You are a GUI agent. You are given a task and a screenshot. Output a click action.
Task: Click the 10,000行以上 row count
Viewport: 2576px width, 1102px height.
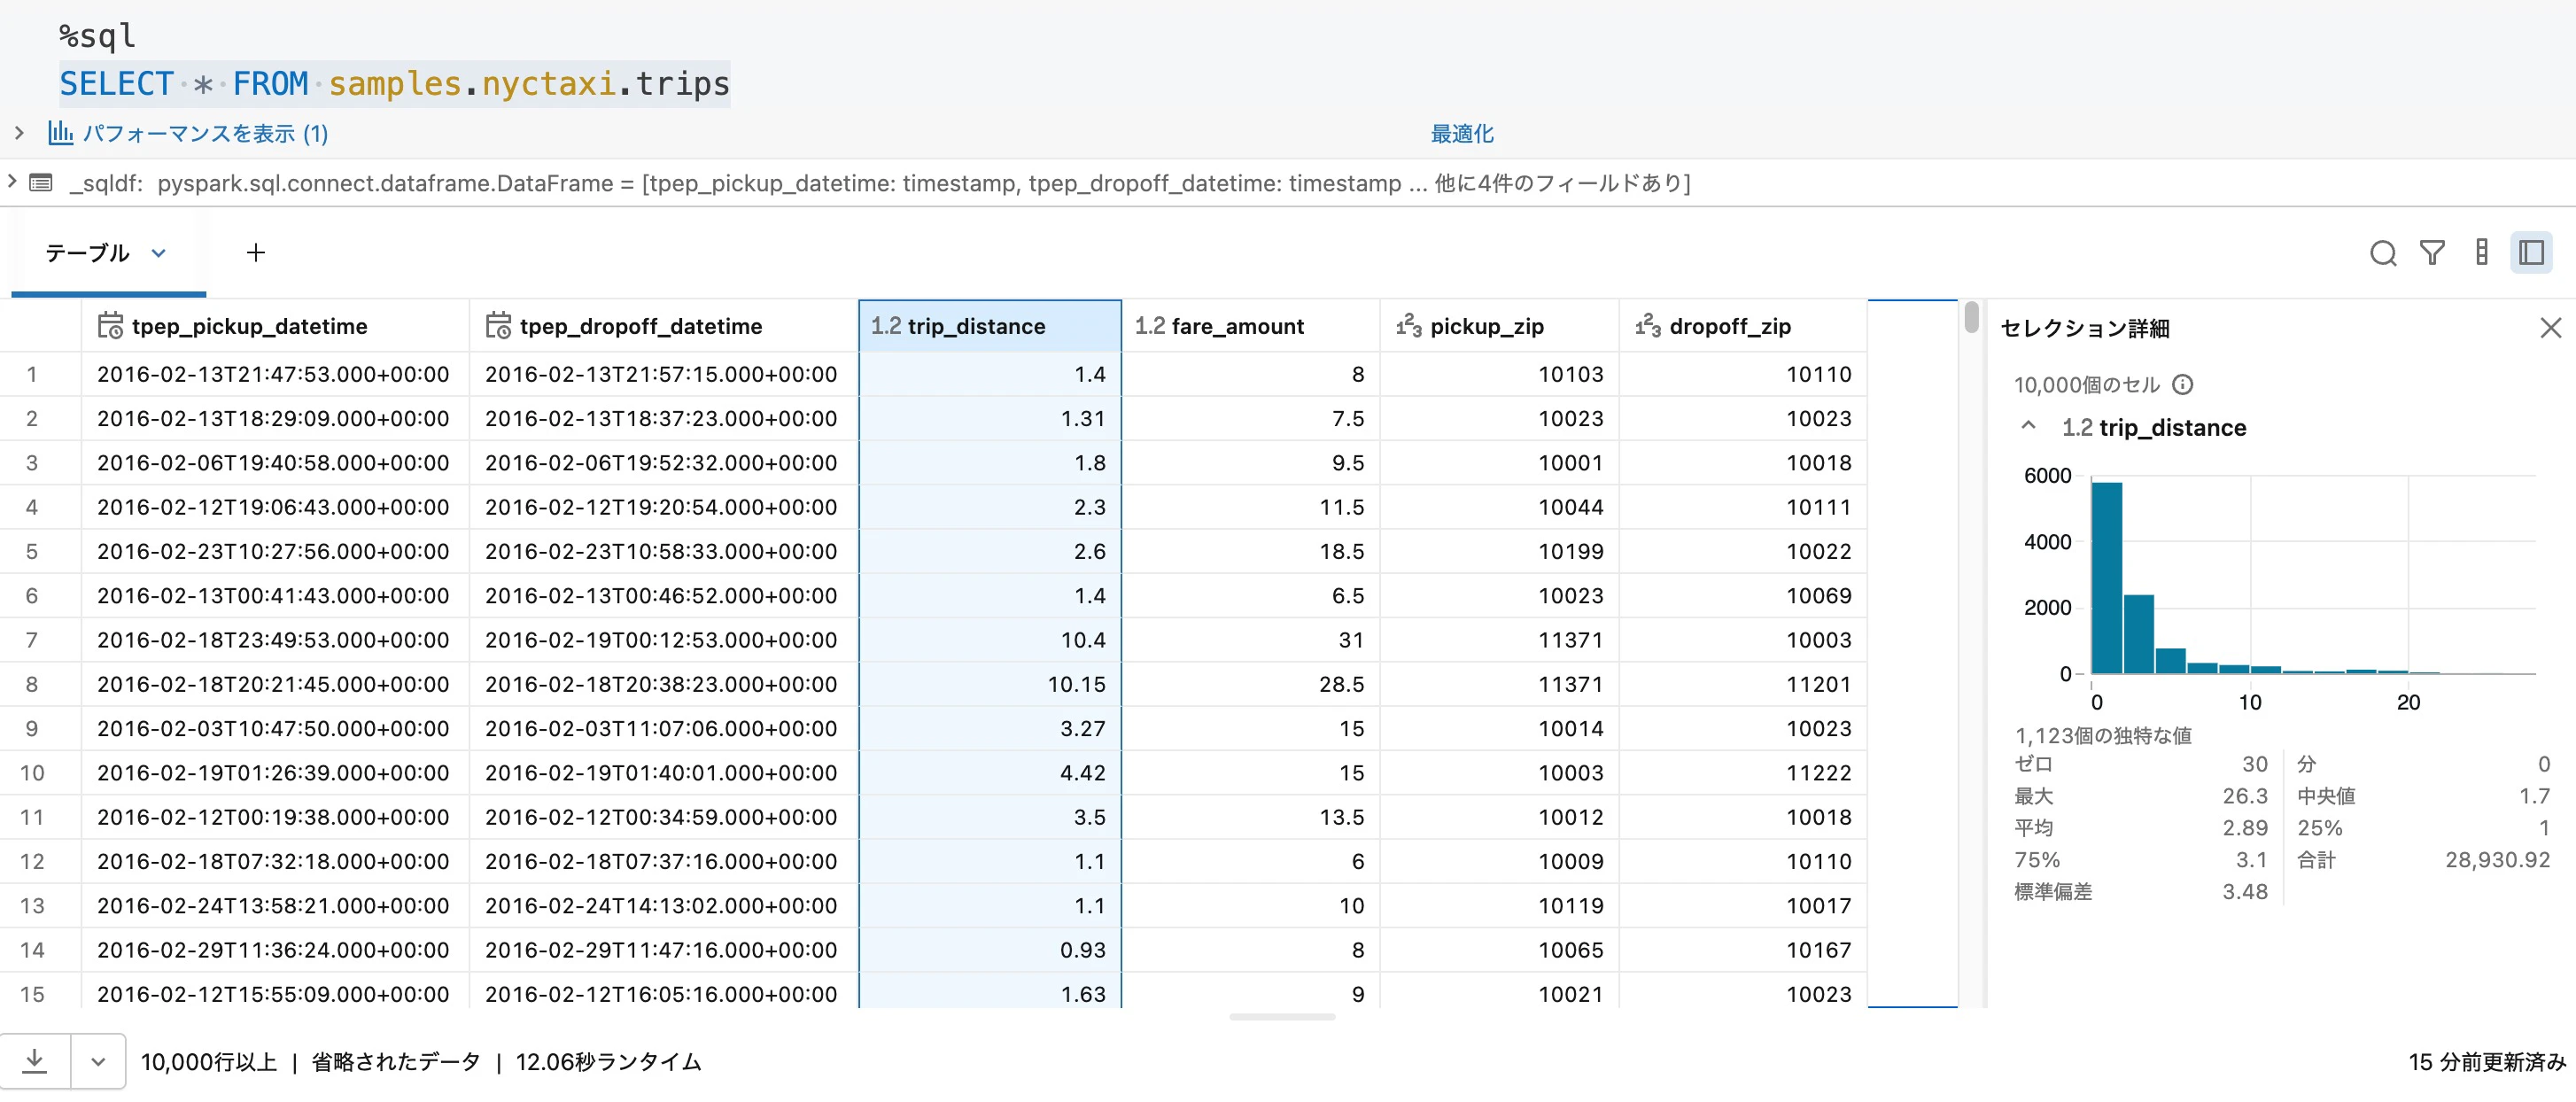pos(208,1061)
